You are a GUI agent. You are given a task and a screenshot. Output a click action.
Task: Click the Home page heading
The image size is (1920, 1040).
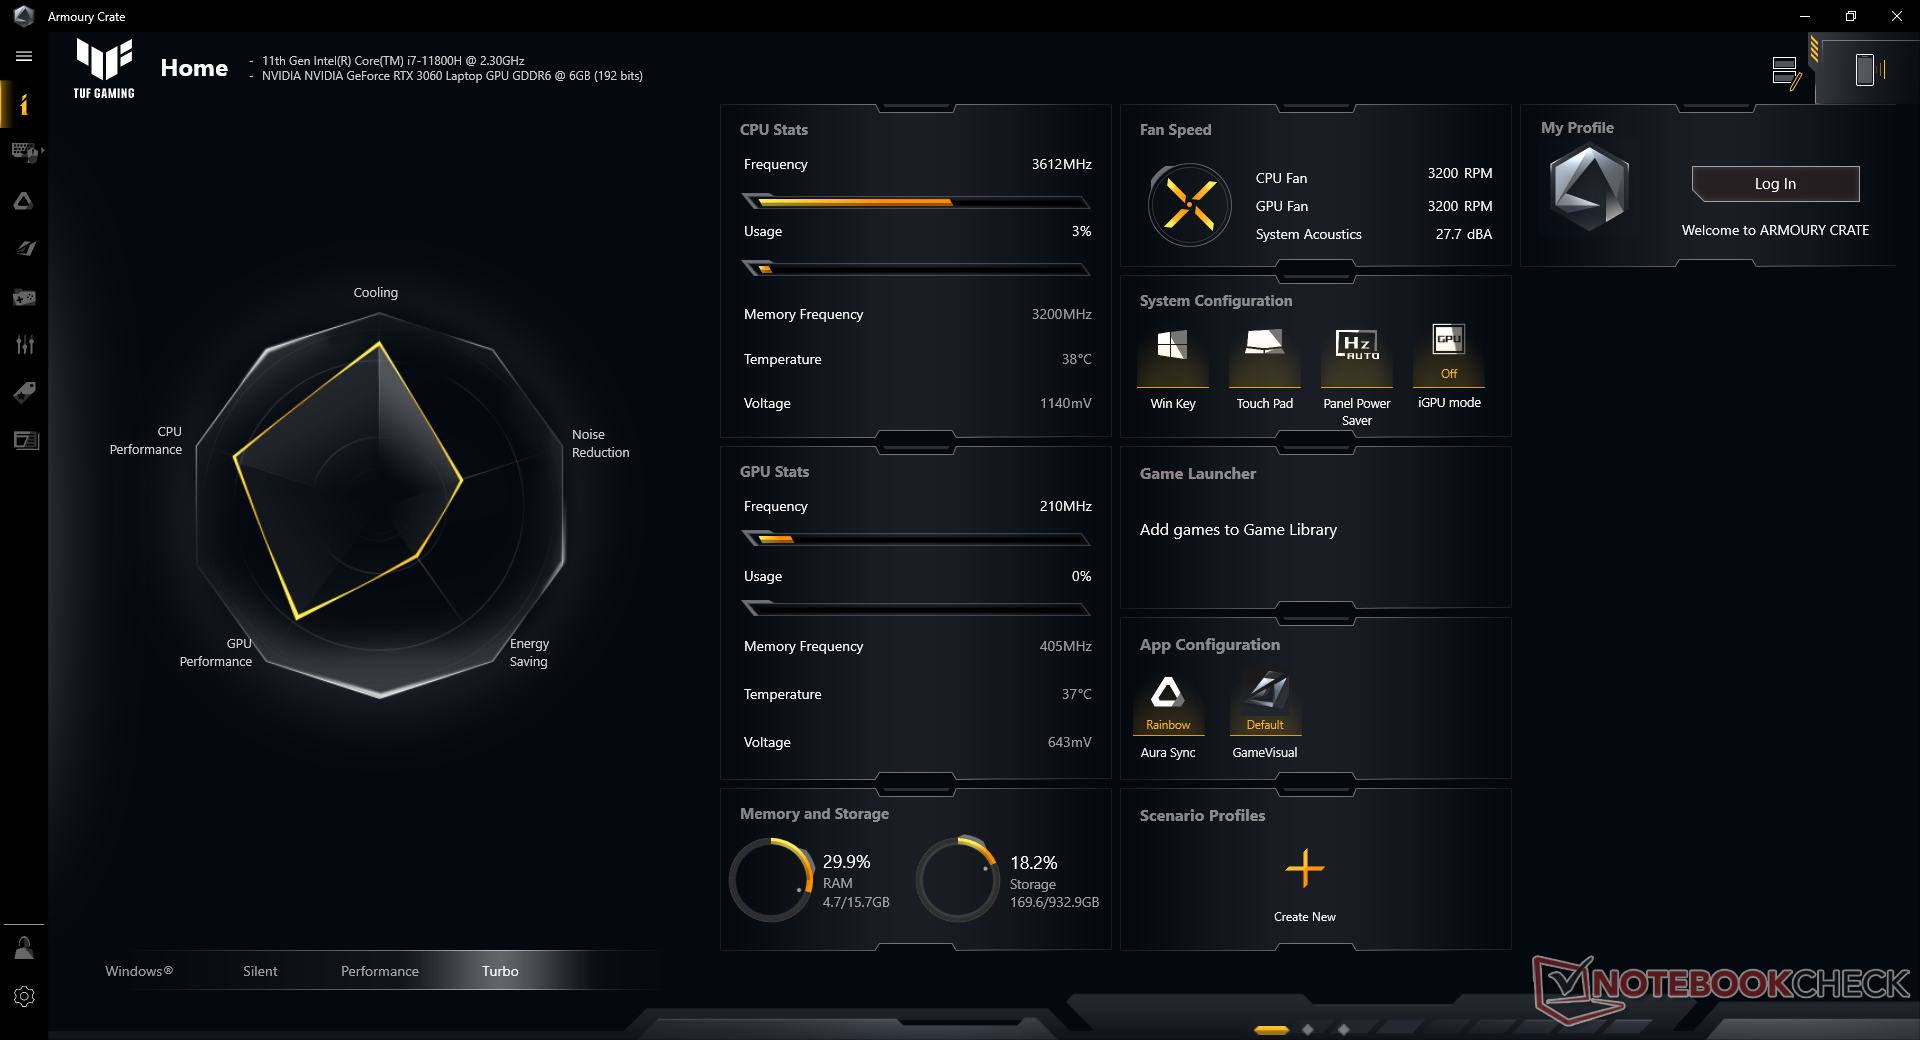[x=194, y=68]
